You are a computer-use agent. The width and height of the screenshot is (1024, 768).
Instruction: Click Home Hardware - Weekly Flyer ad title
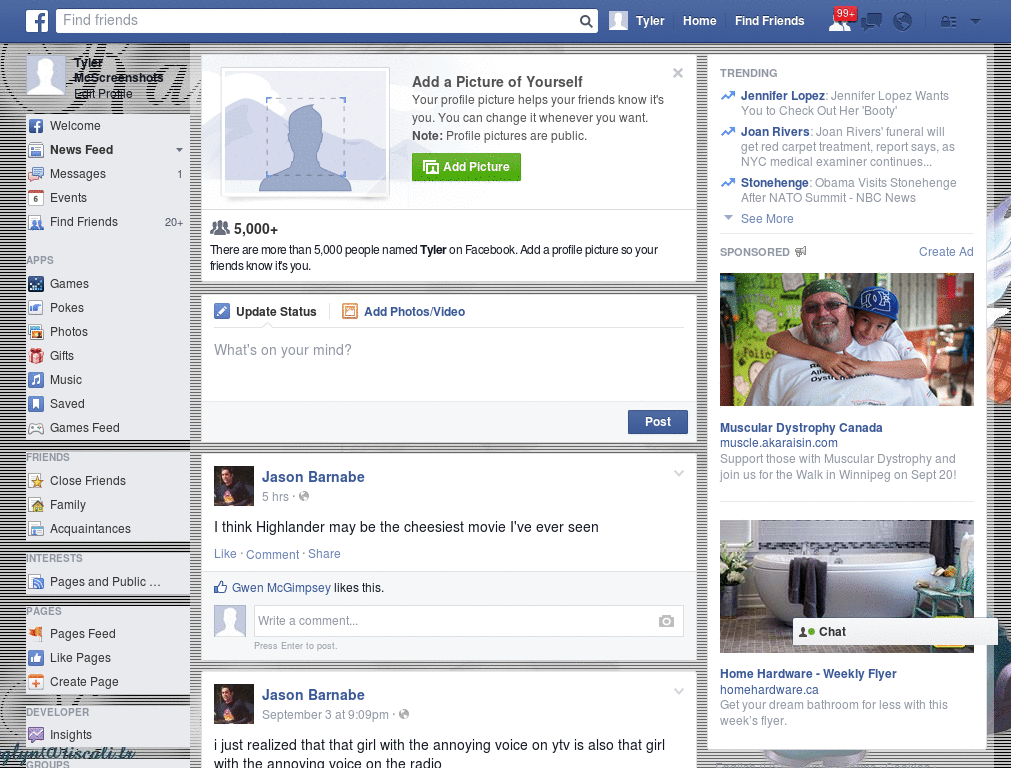click(x=808, y=674)
